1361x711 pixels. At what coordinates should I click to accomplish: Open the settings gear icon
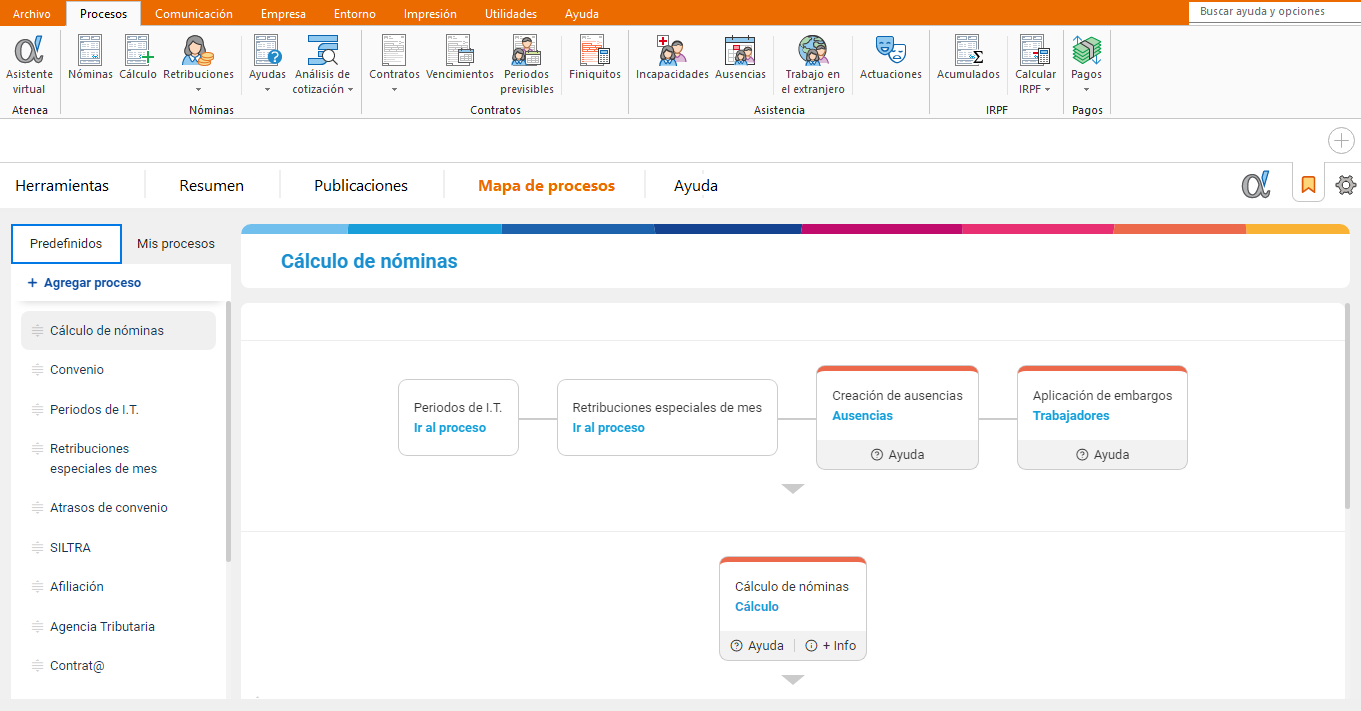[1346, 185]
